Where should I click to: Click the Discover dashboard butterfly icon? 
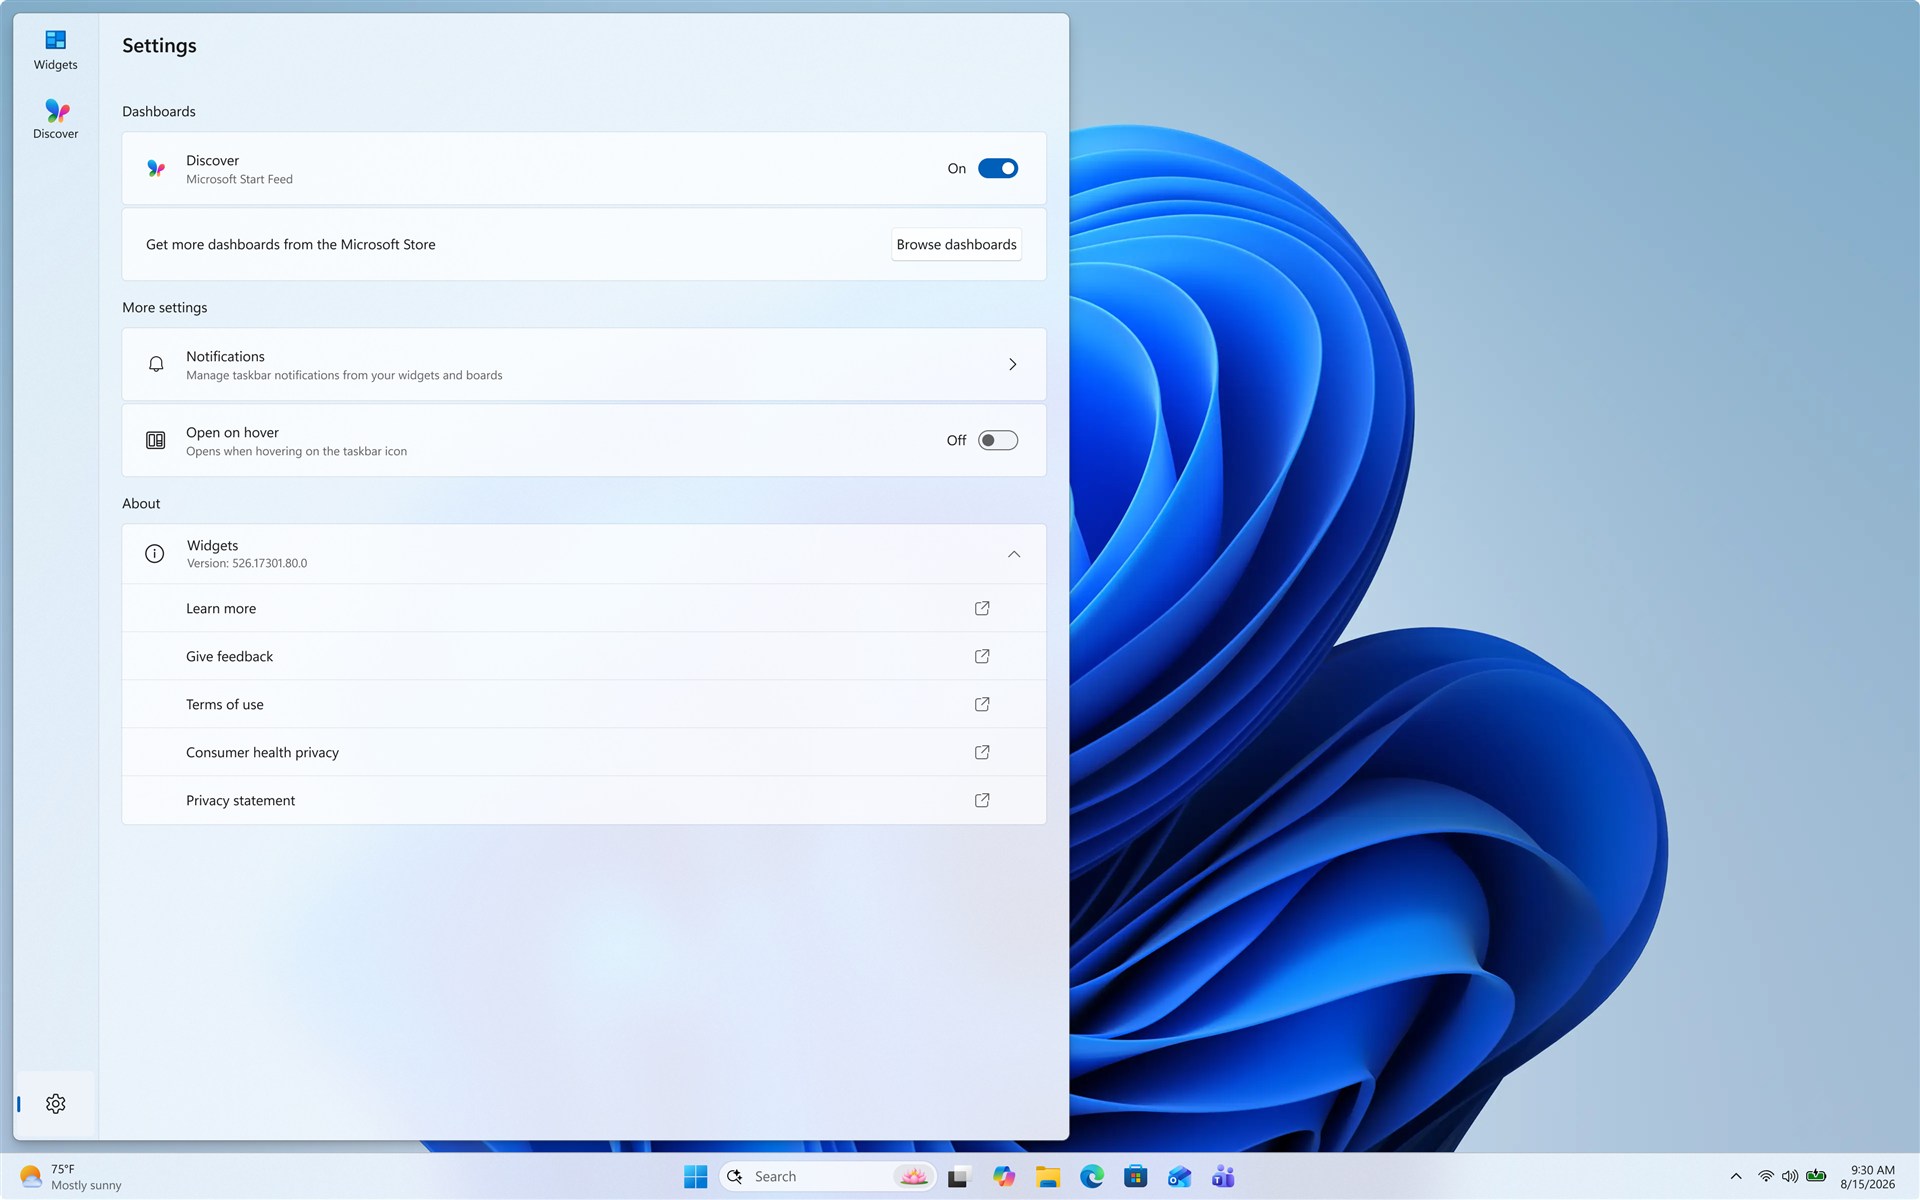pyautogui.click(x=156, y=169)
